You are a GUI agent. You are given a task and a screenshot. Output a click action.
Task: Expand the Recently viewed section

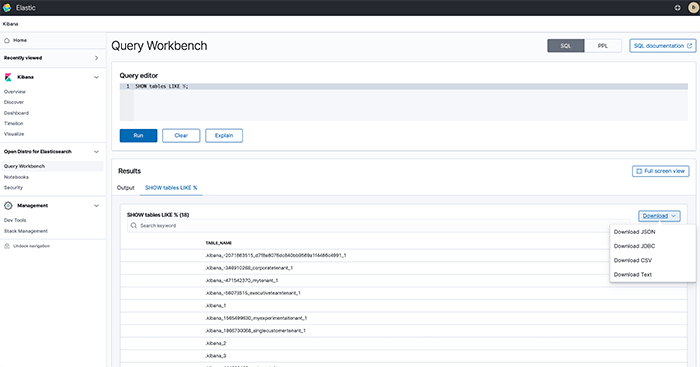(96, 58)
